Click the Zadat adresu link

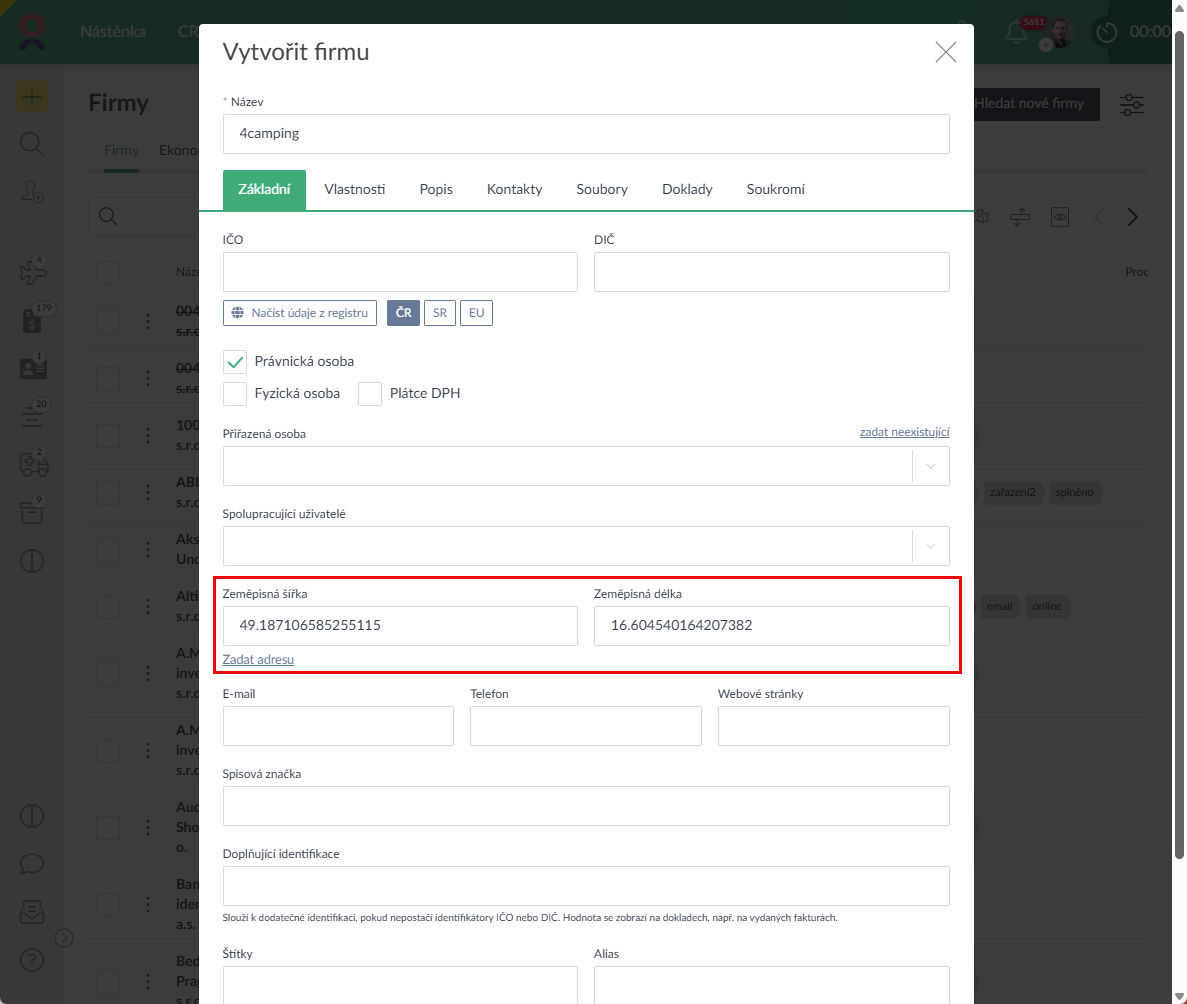258,660
